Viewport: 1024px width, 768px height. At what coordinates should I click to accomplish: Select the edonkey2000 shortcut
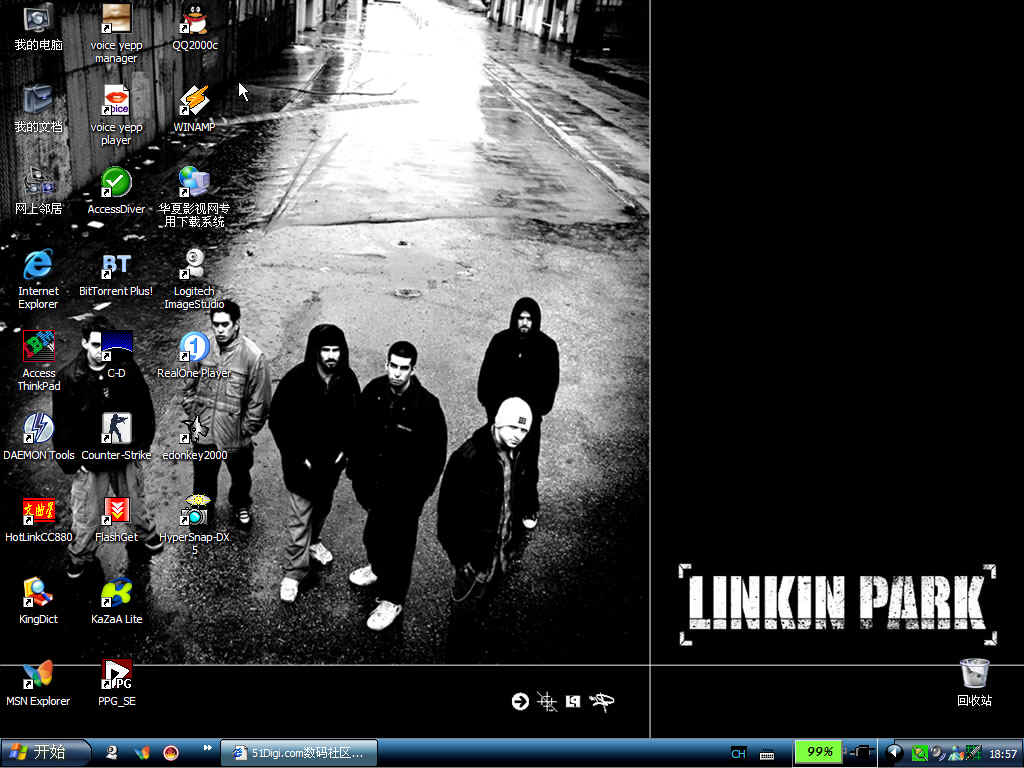pyautogui.click(x=195, y=438)
